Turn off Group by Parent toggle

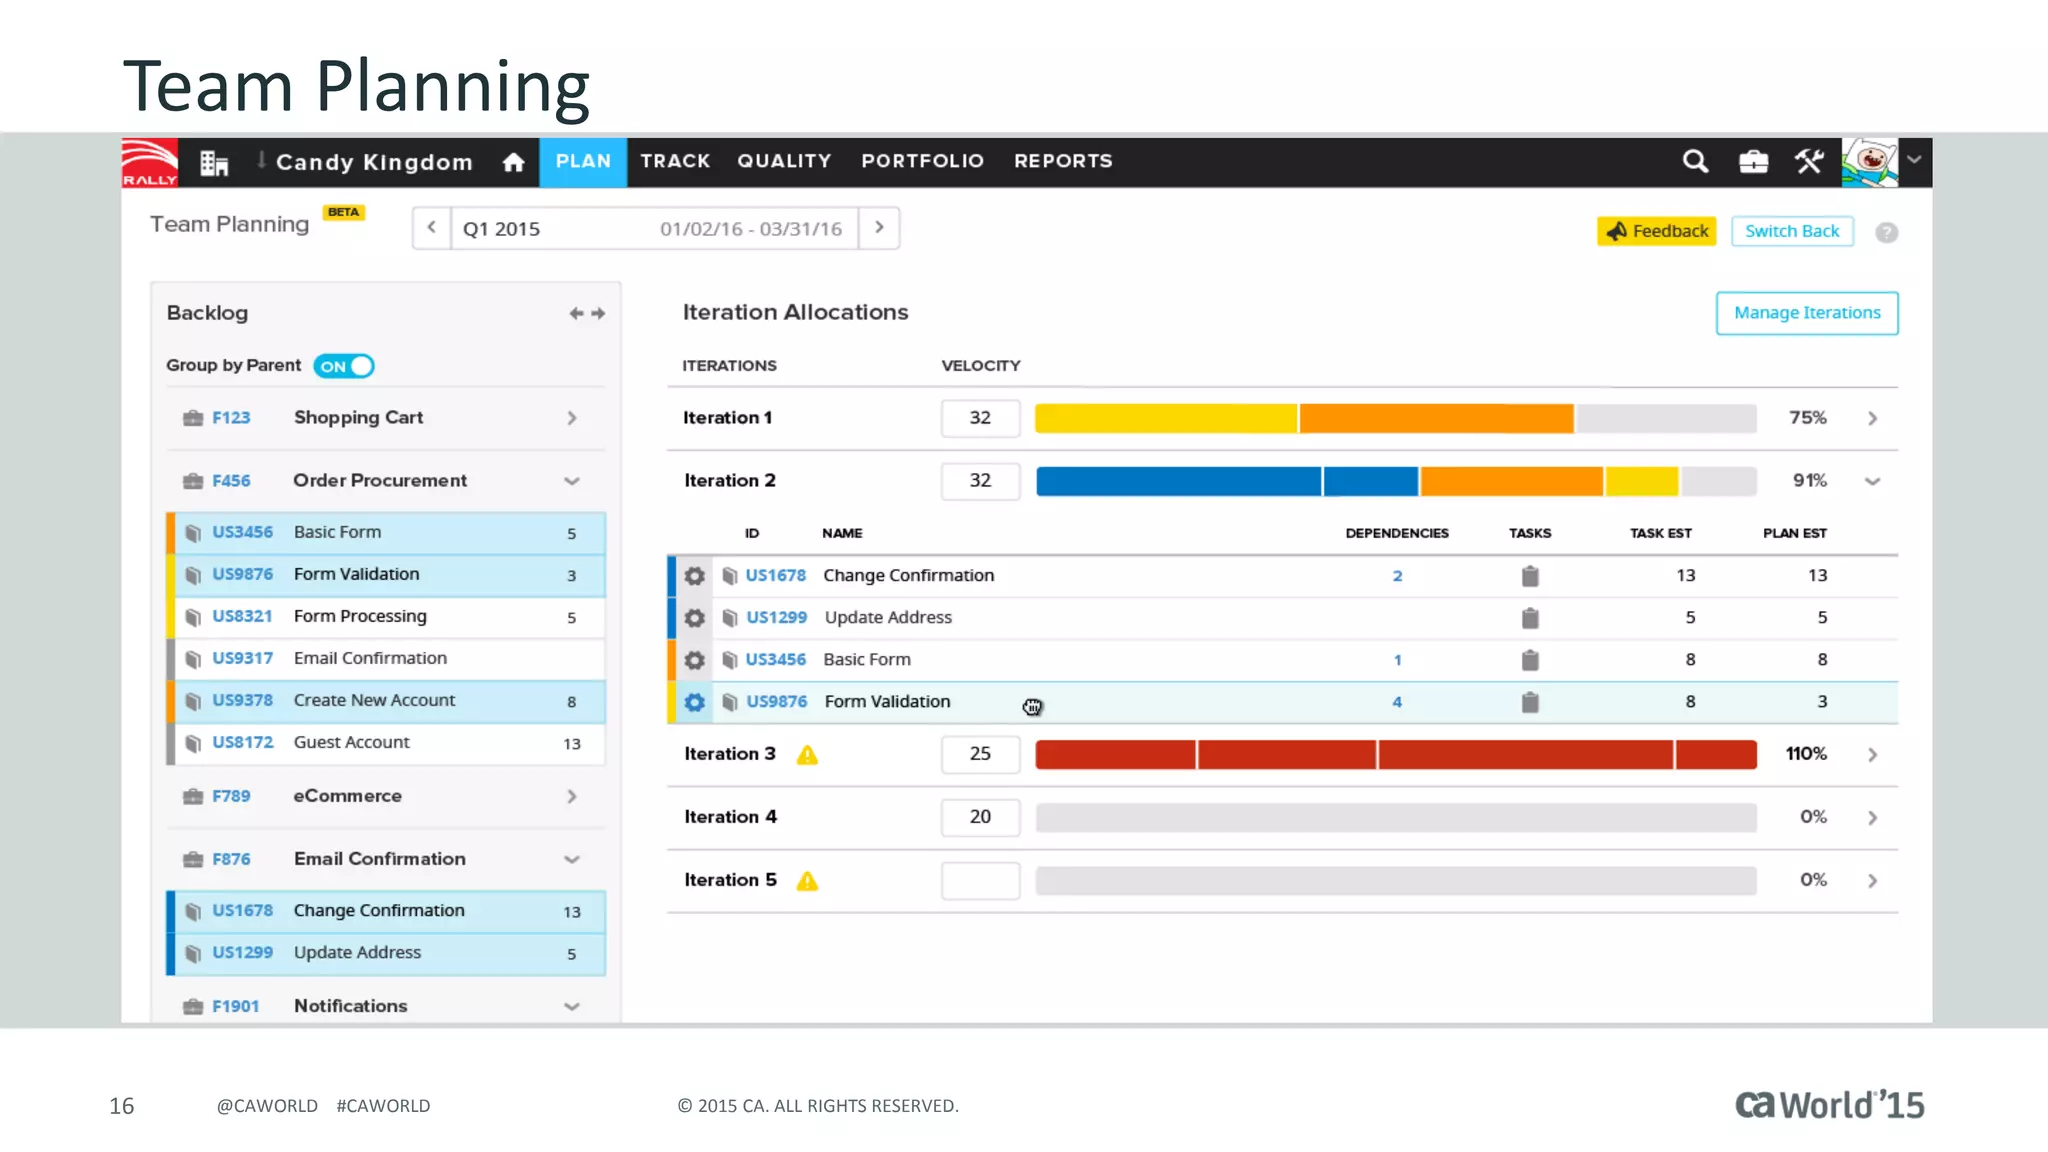(344, 366)
